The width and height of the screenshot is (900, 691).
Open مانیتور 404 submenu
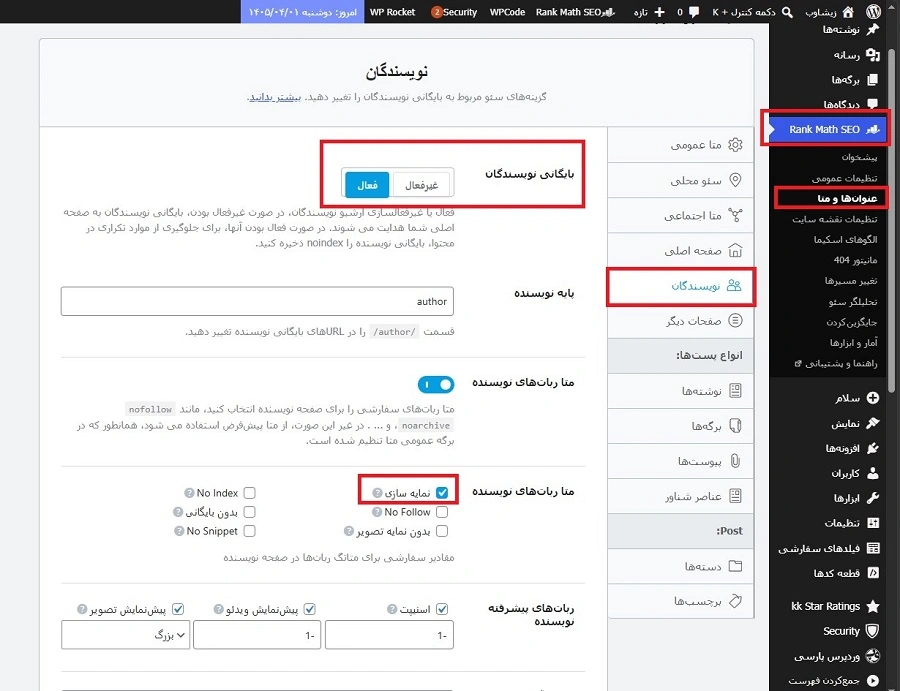855,260
